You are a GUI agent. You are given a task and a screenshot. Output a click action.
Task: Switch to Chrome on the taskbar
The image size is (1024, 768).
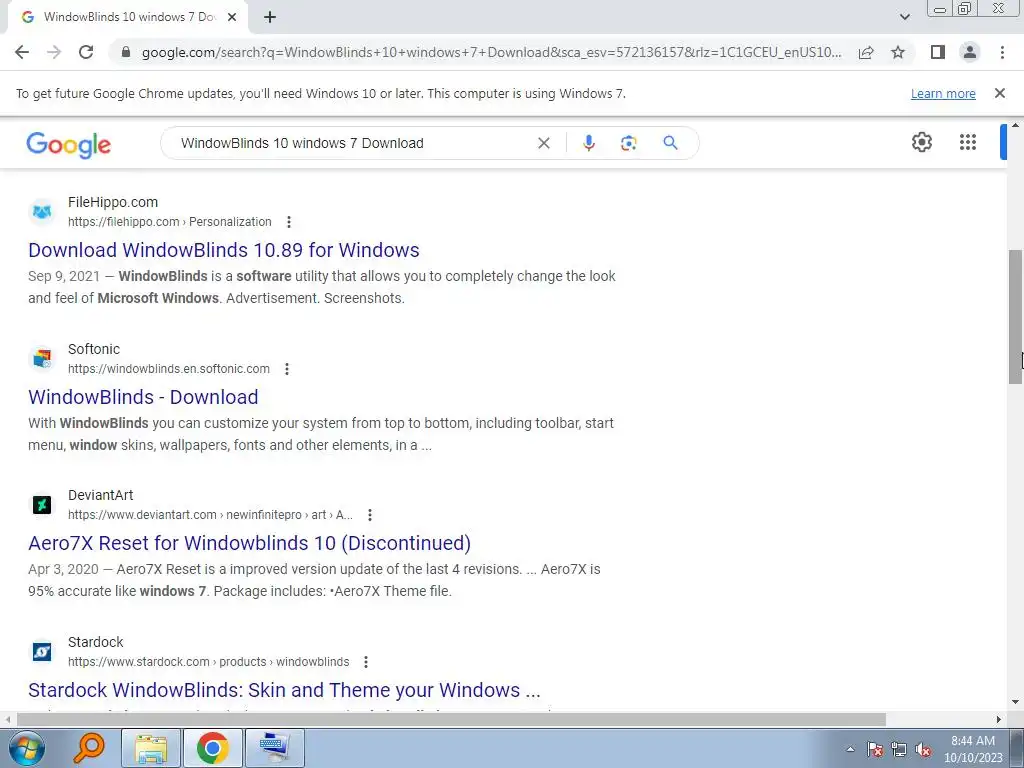[x=213, y=748]
